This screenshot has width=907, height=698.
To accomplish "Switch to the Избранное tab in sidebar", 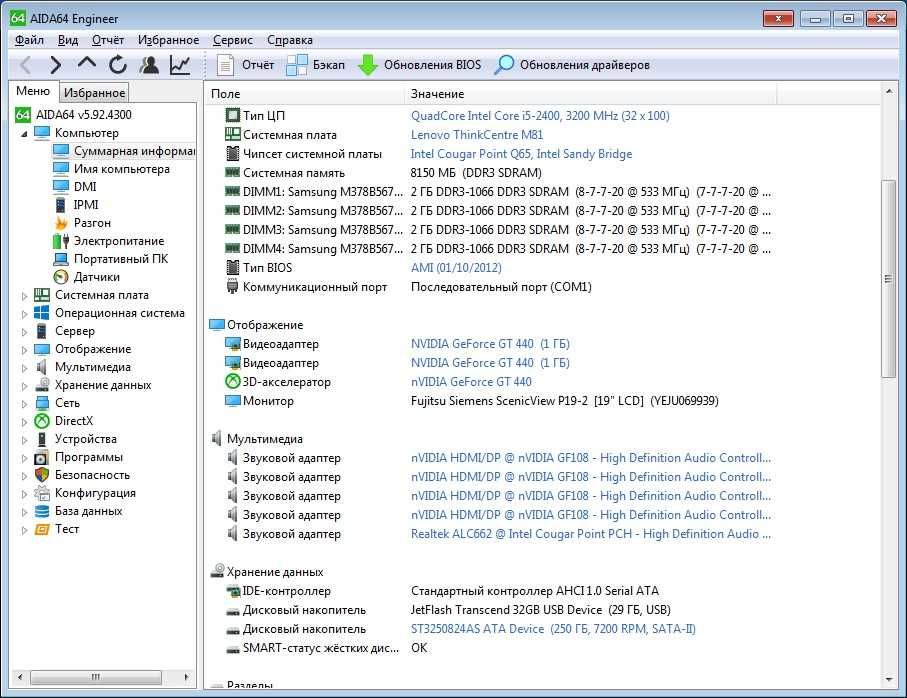I will pyautogui.click(x=94, y=93).
